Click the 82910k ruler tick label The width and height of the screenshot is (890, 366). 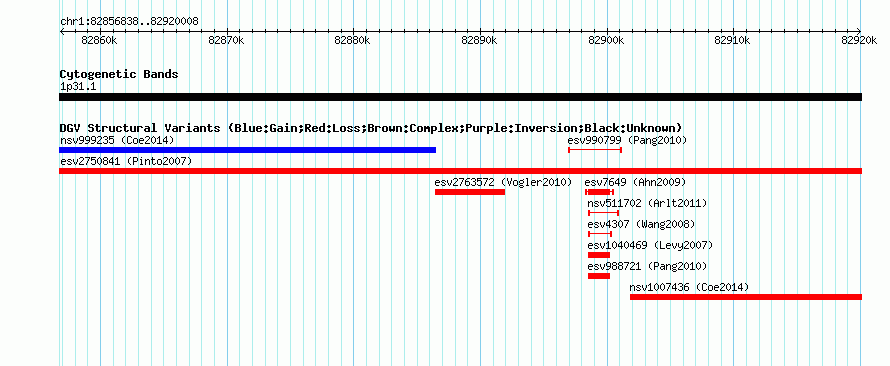[733, 40]
